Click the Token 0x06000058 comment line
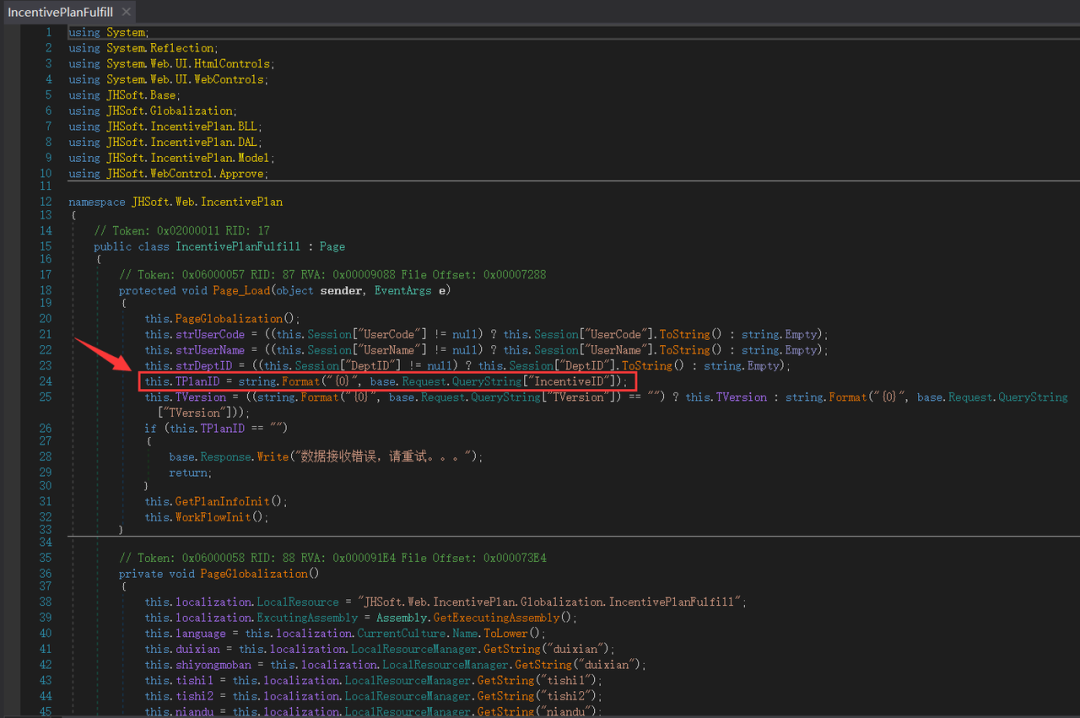1080x718 pixels. (333, 558)
